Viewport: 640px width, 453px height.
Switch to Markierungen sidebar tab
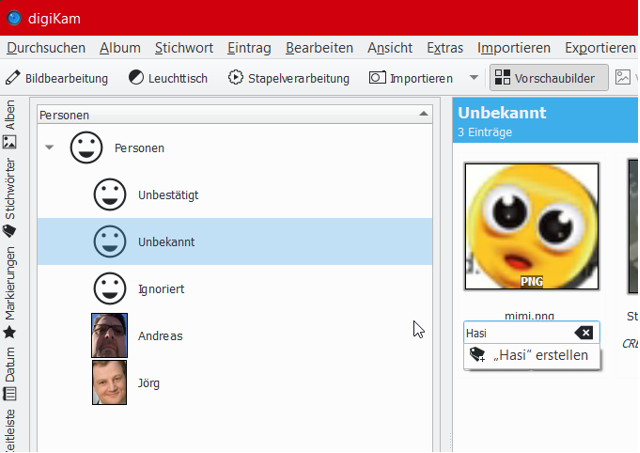[x=10, y=291]
